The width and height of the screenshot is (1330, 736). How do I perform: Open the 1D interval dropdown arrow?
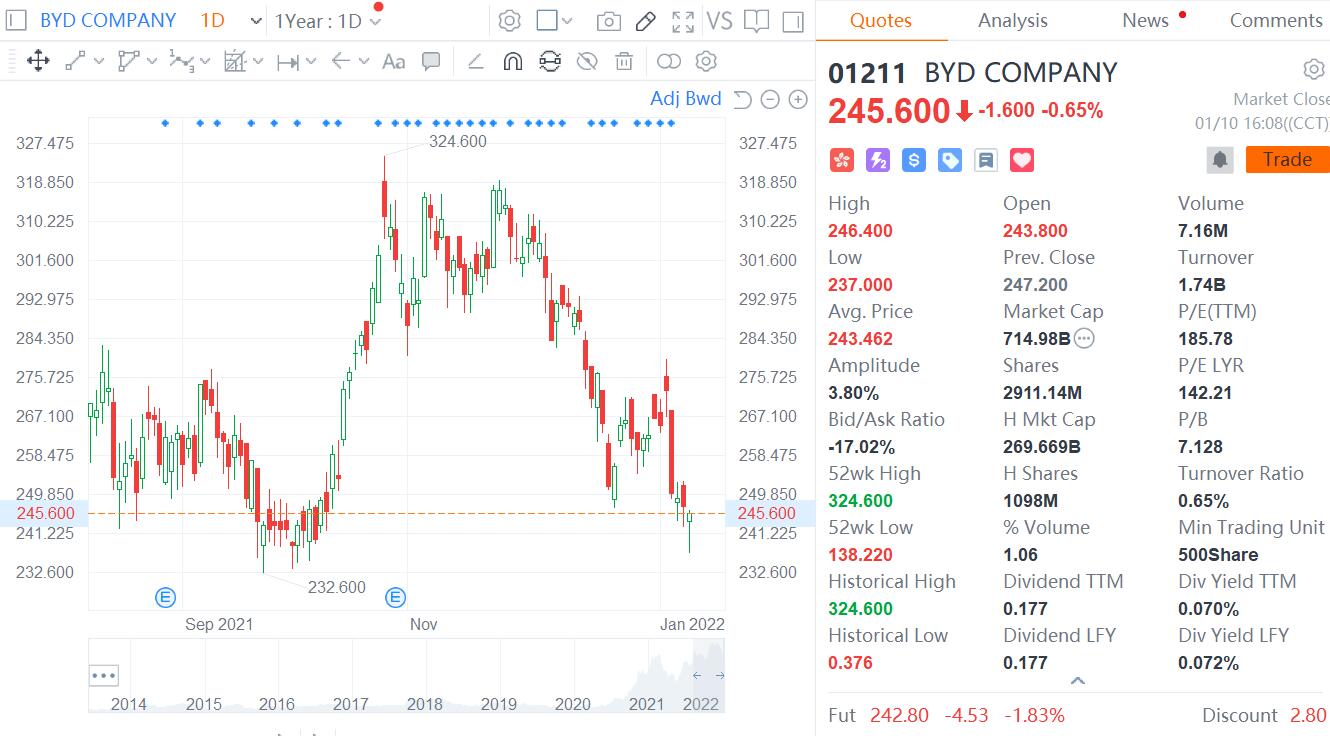tap(256, 21)
